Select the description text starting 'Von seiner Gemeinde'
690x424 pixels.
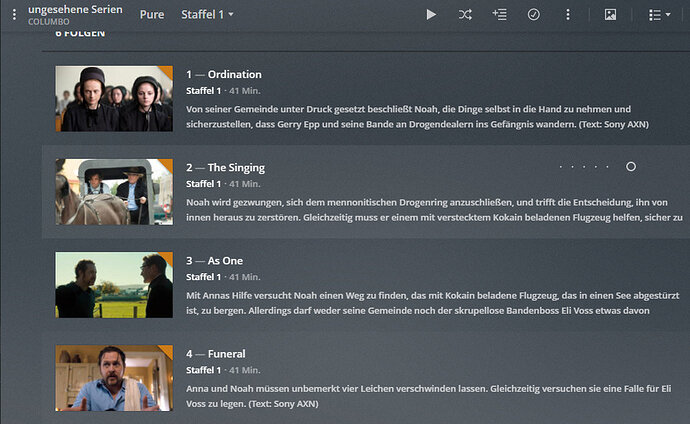[x=417, y=117]
